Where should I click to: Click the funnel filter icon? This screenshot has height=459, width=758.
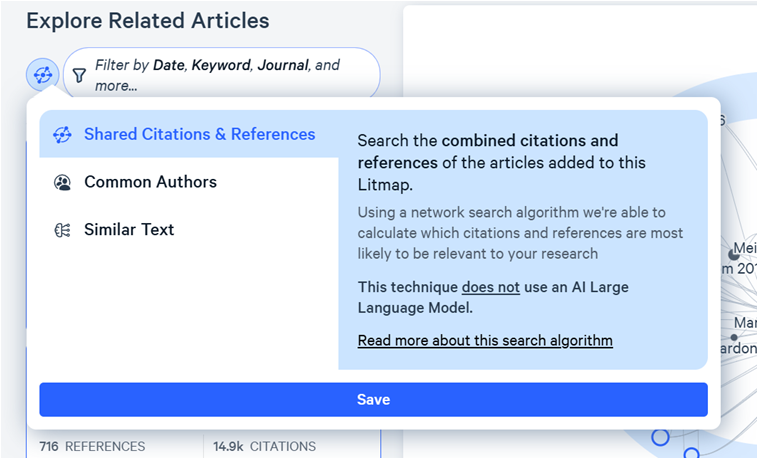coord(79,75)
